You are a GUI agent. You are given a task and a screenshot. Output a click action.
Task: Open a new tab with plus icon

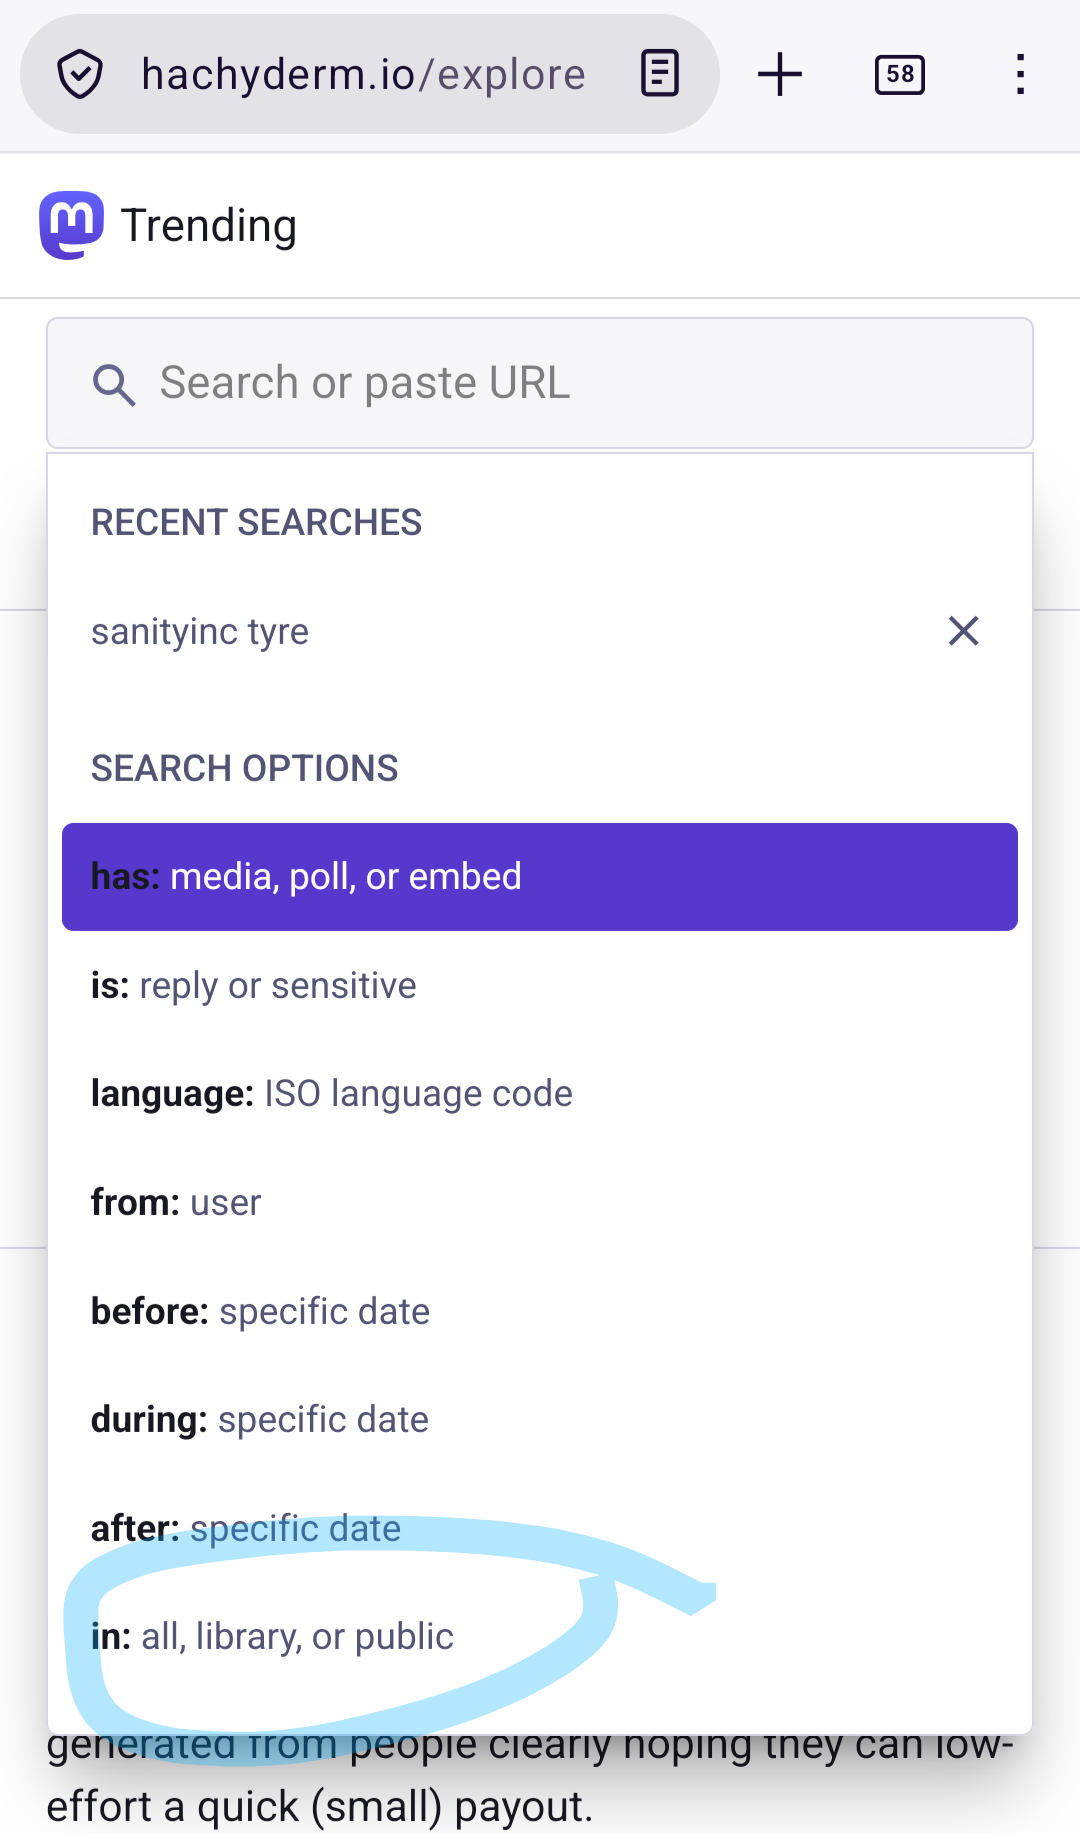[x=780, y=75]
